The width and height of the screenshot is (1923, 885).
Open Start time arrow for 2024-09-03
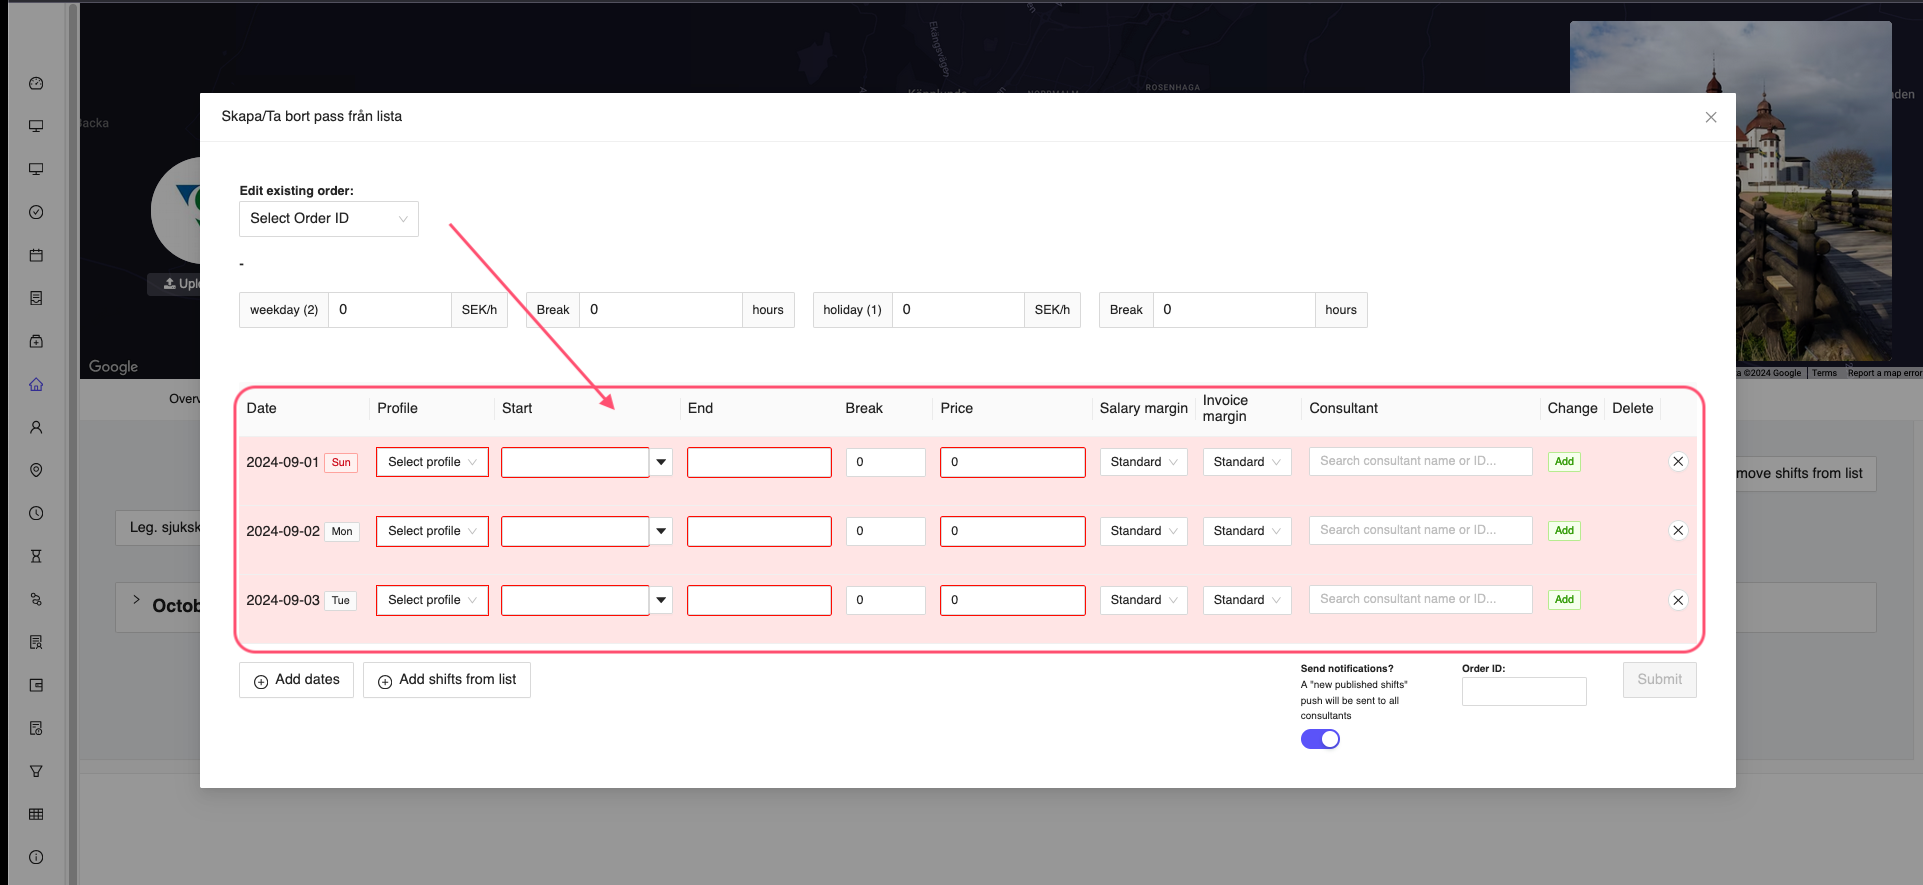(661, 600)
